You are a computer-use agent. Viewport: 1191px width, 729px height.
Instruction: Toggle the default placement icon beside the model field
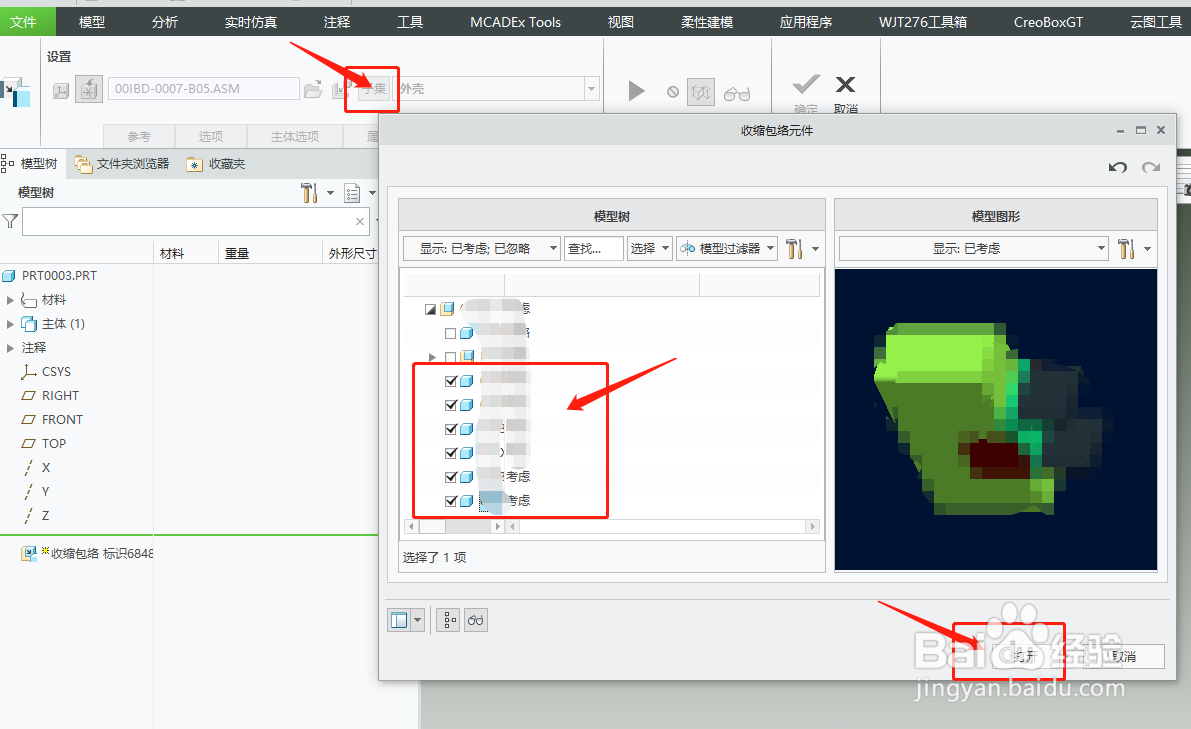89,90
